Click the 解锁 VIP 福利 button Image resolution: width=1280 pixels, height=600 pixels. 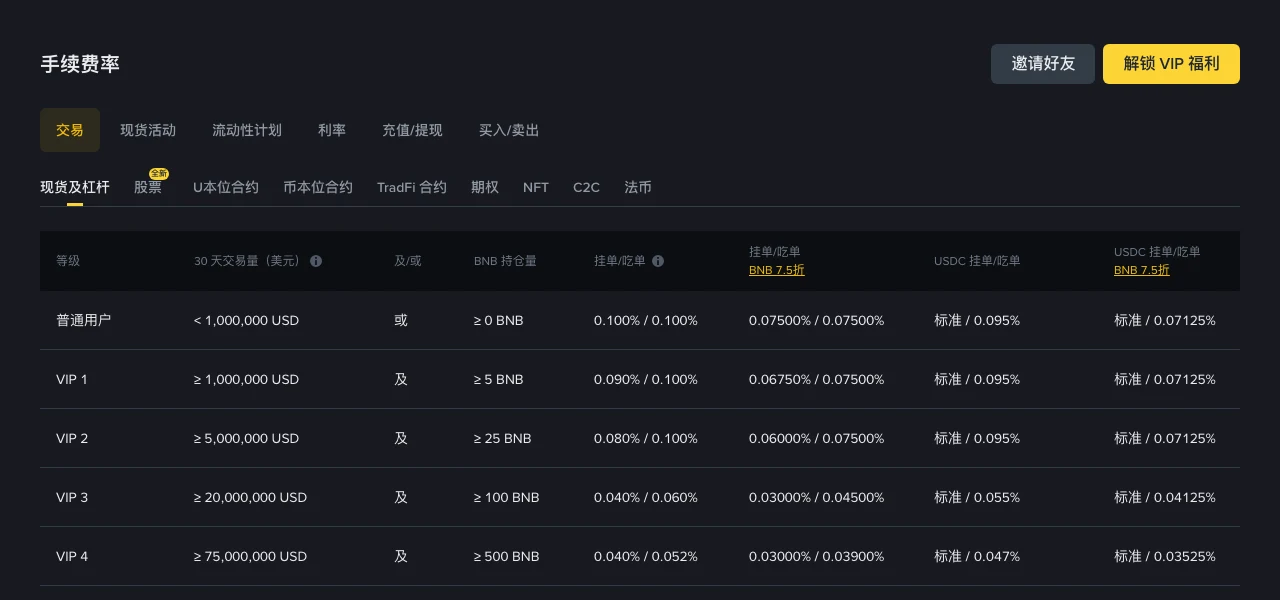tap(1171, 64)
